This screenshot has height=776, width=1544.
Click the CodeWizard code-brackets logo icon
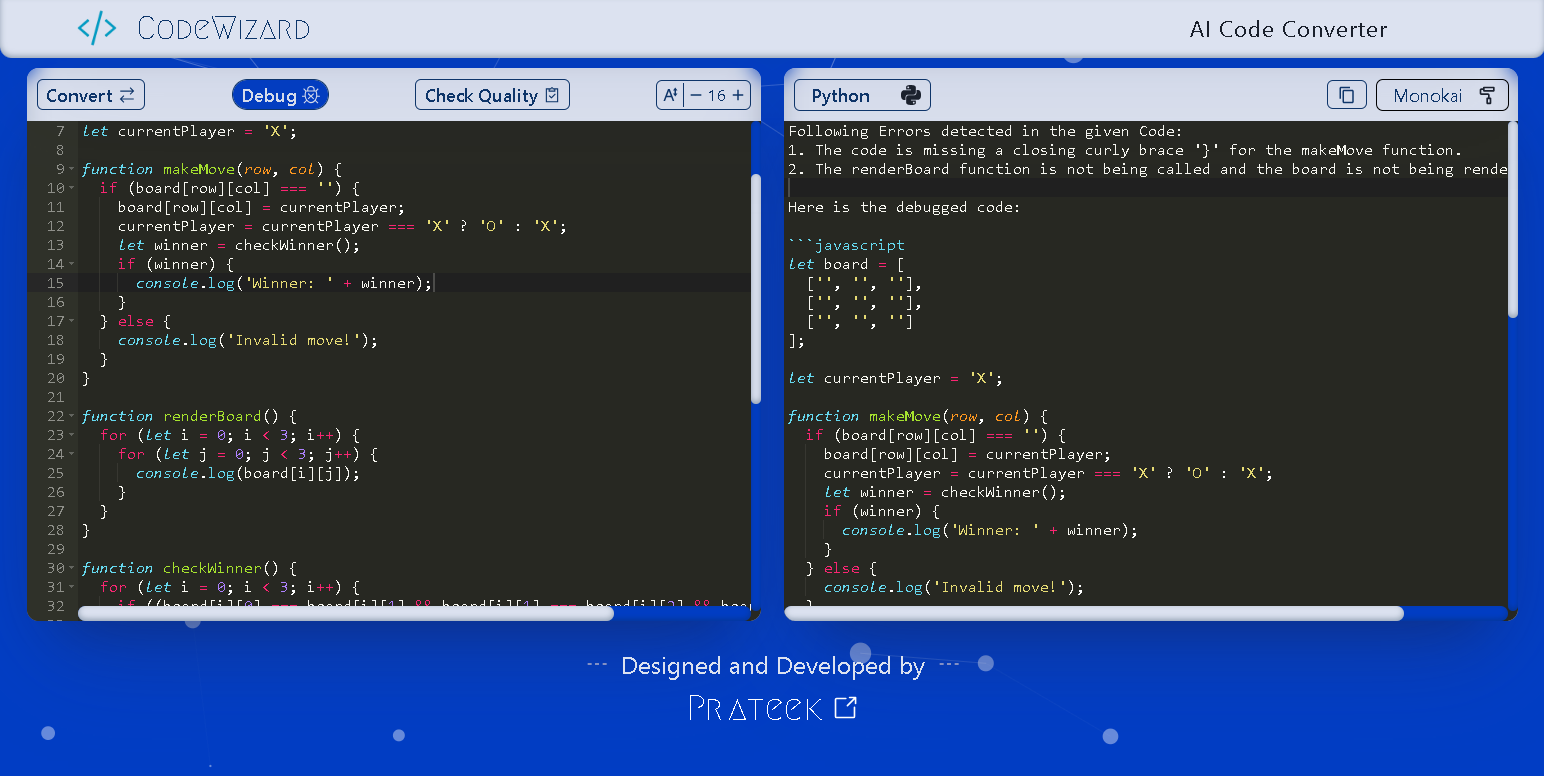click(x=97, y=29)
